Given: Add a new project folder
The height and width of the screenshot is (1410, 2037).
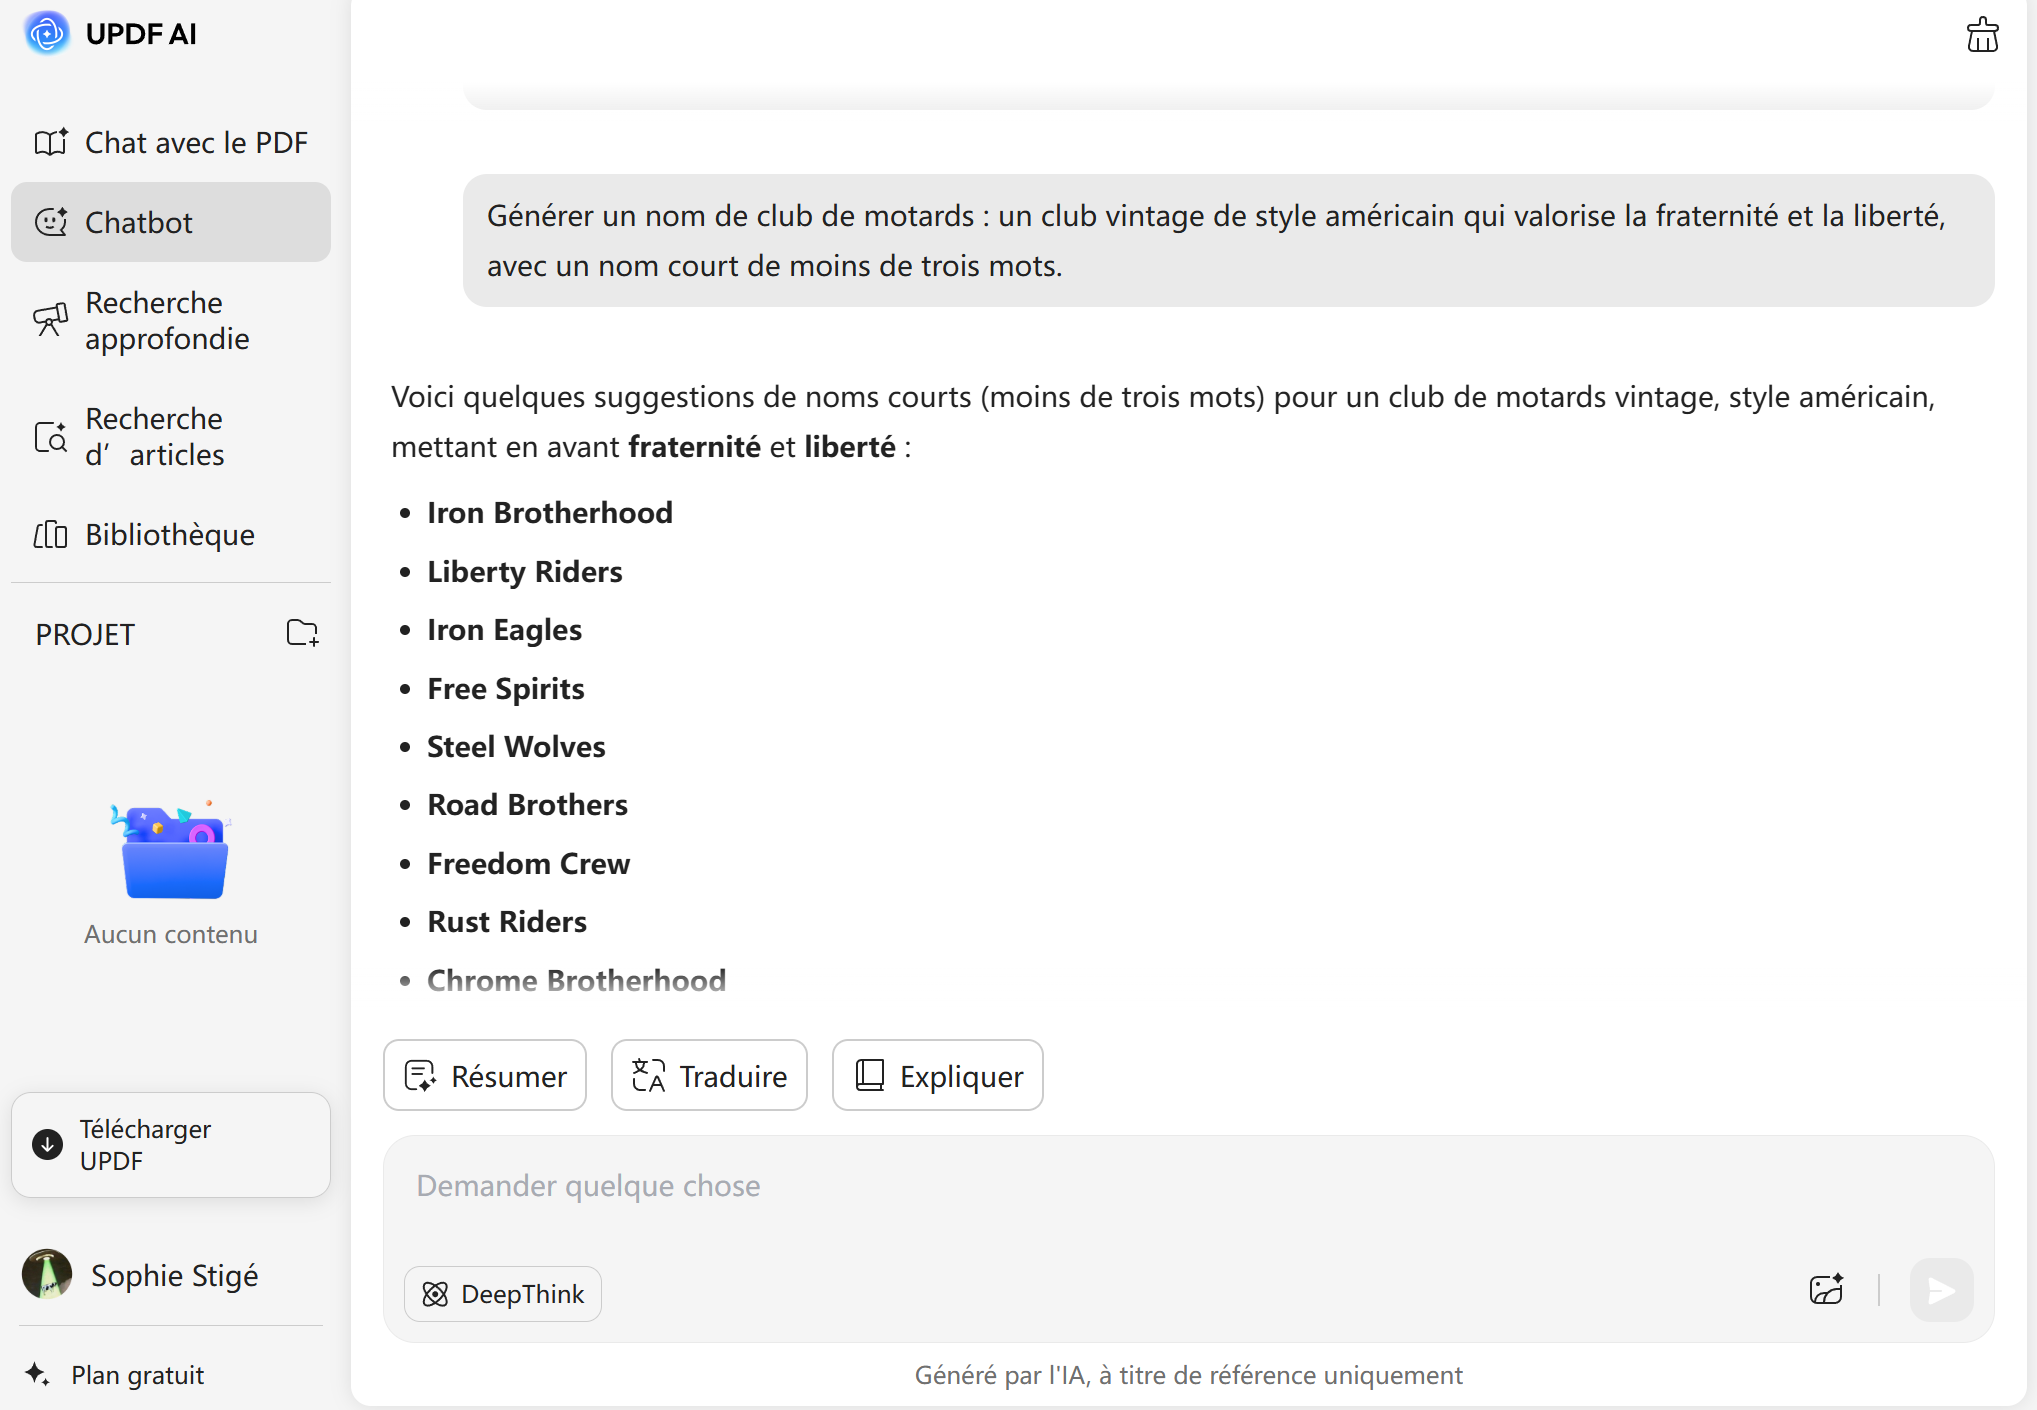Looking at the screenshot, I should pyautogui.click(x=302, y=633).
